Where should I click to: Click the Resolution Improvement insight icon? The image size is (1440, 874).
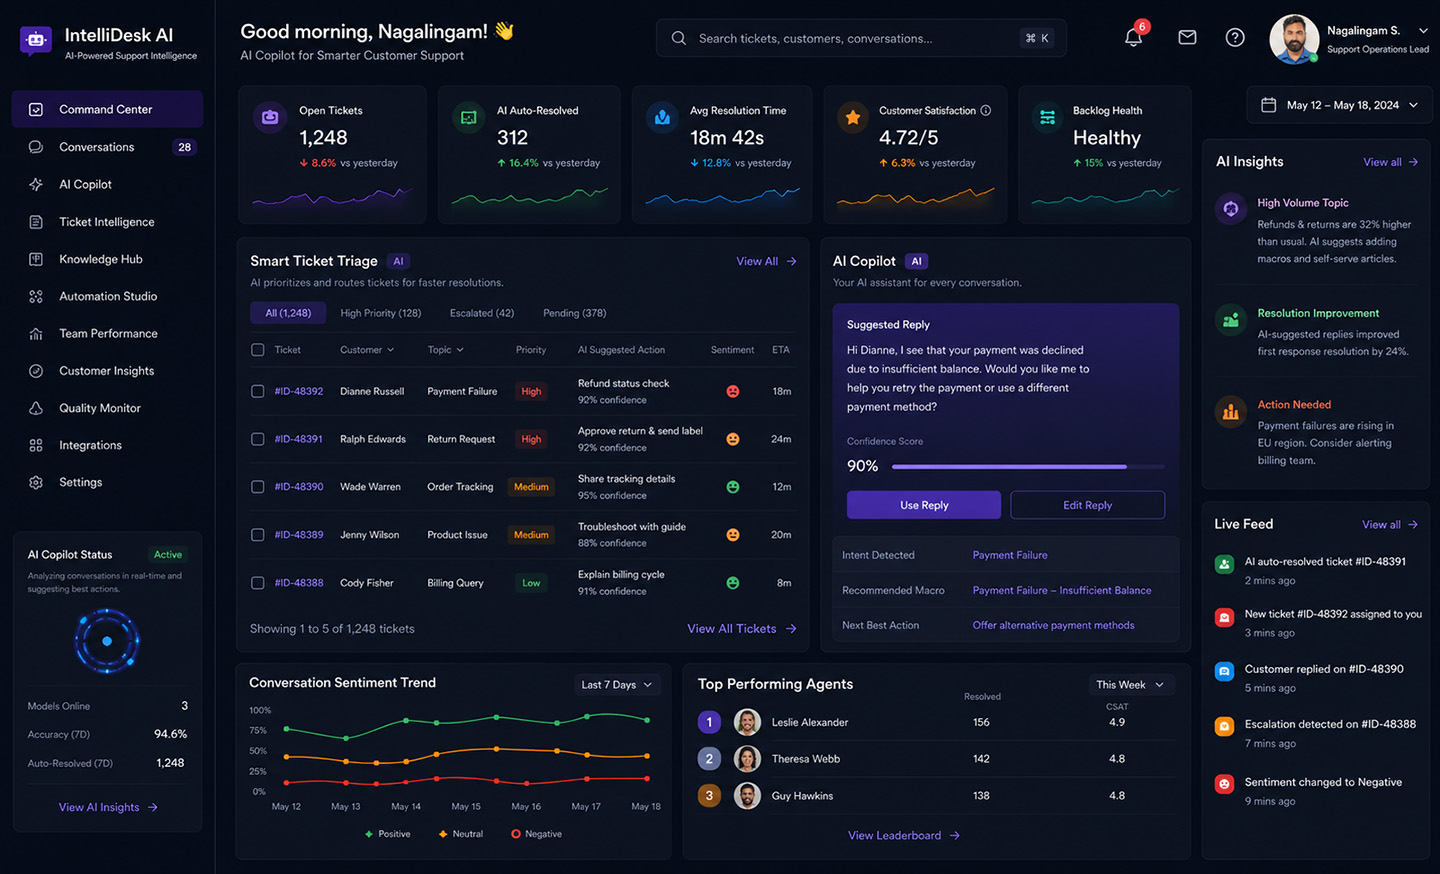pyautogui.click(x=1231, y=320)
